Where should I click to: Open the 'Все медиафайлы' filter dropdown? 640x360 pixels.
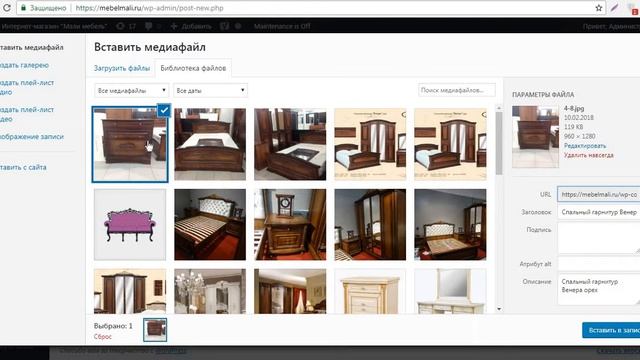click(x=131, y=90)
